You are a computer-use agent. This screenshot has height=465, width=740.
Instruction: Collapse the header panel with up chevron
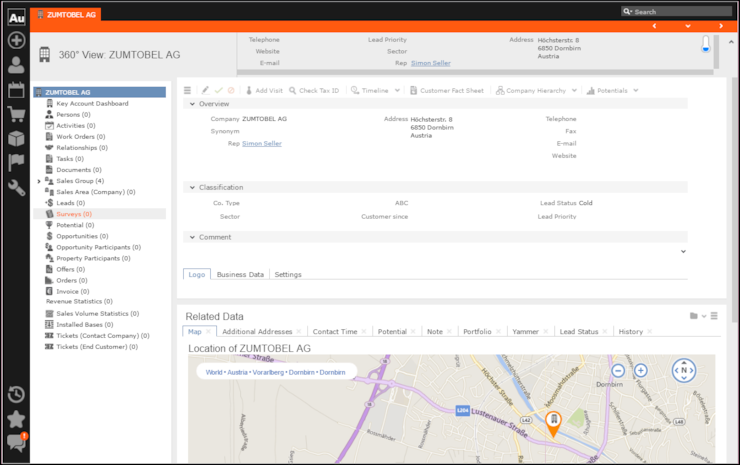tap(731, 42)
